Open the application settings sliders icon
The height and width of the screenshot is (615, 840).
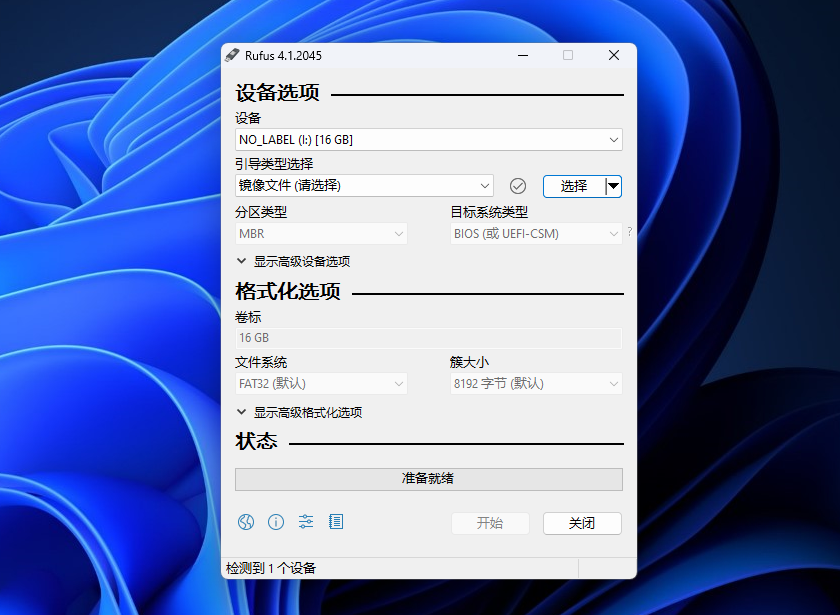coord(306,521)
